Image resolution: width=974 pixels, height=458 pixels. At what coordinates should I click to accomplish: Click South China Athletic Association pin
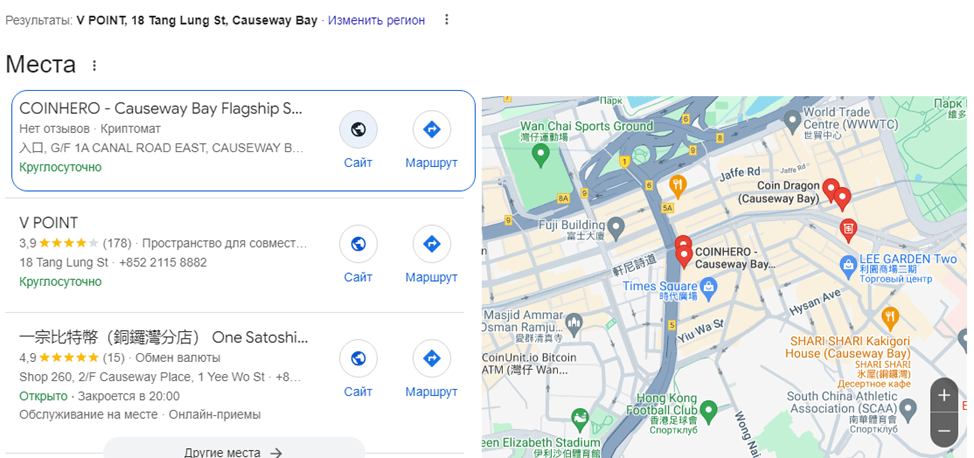coord(908,409)
